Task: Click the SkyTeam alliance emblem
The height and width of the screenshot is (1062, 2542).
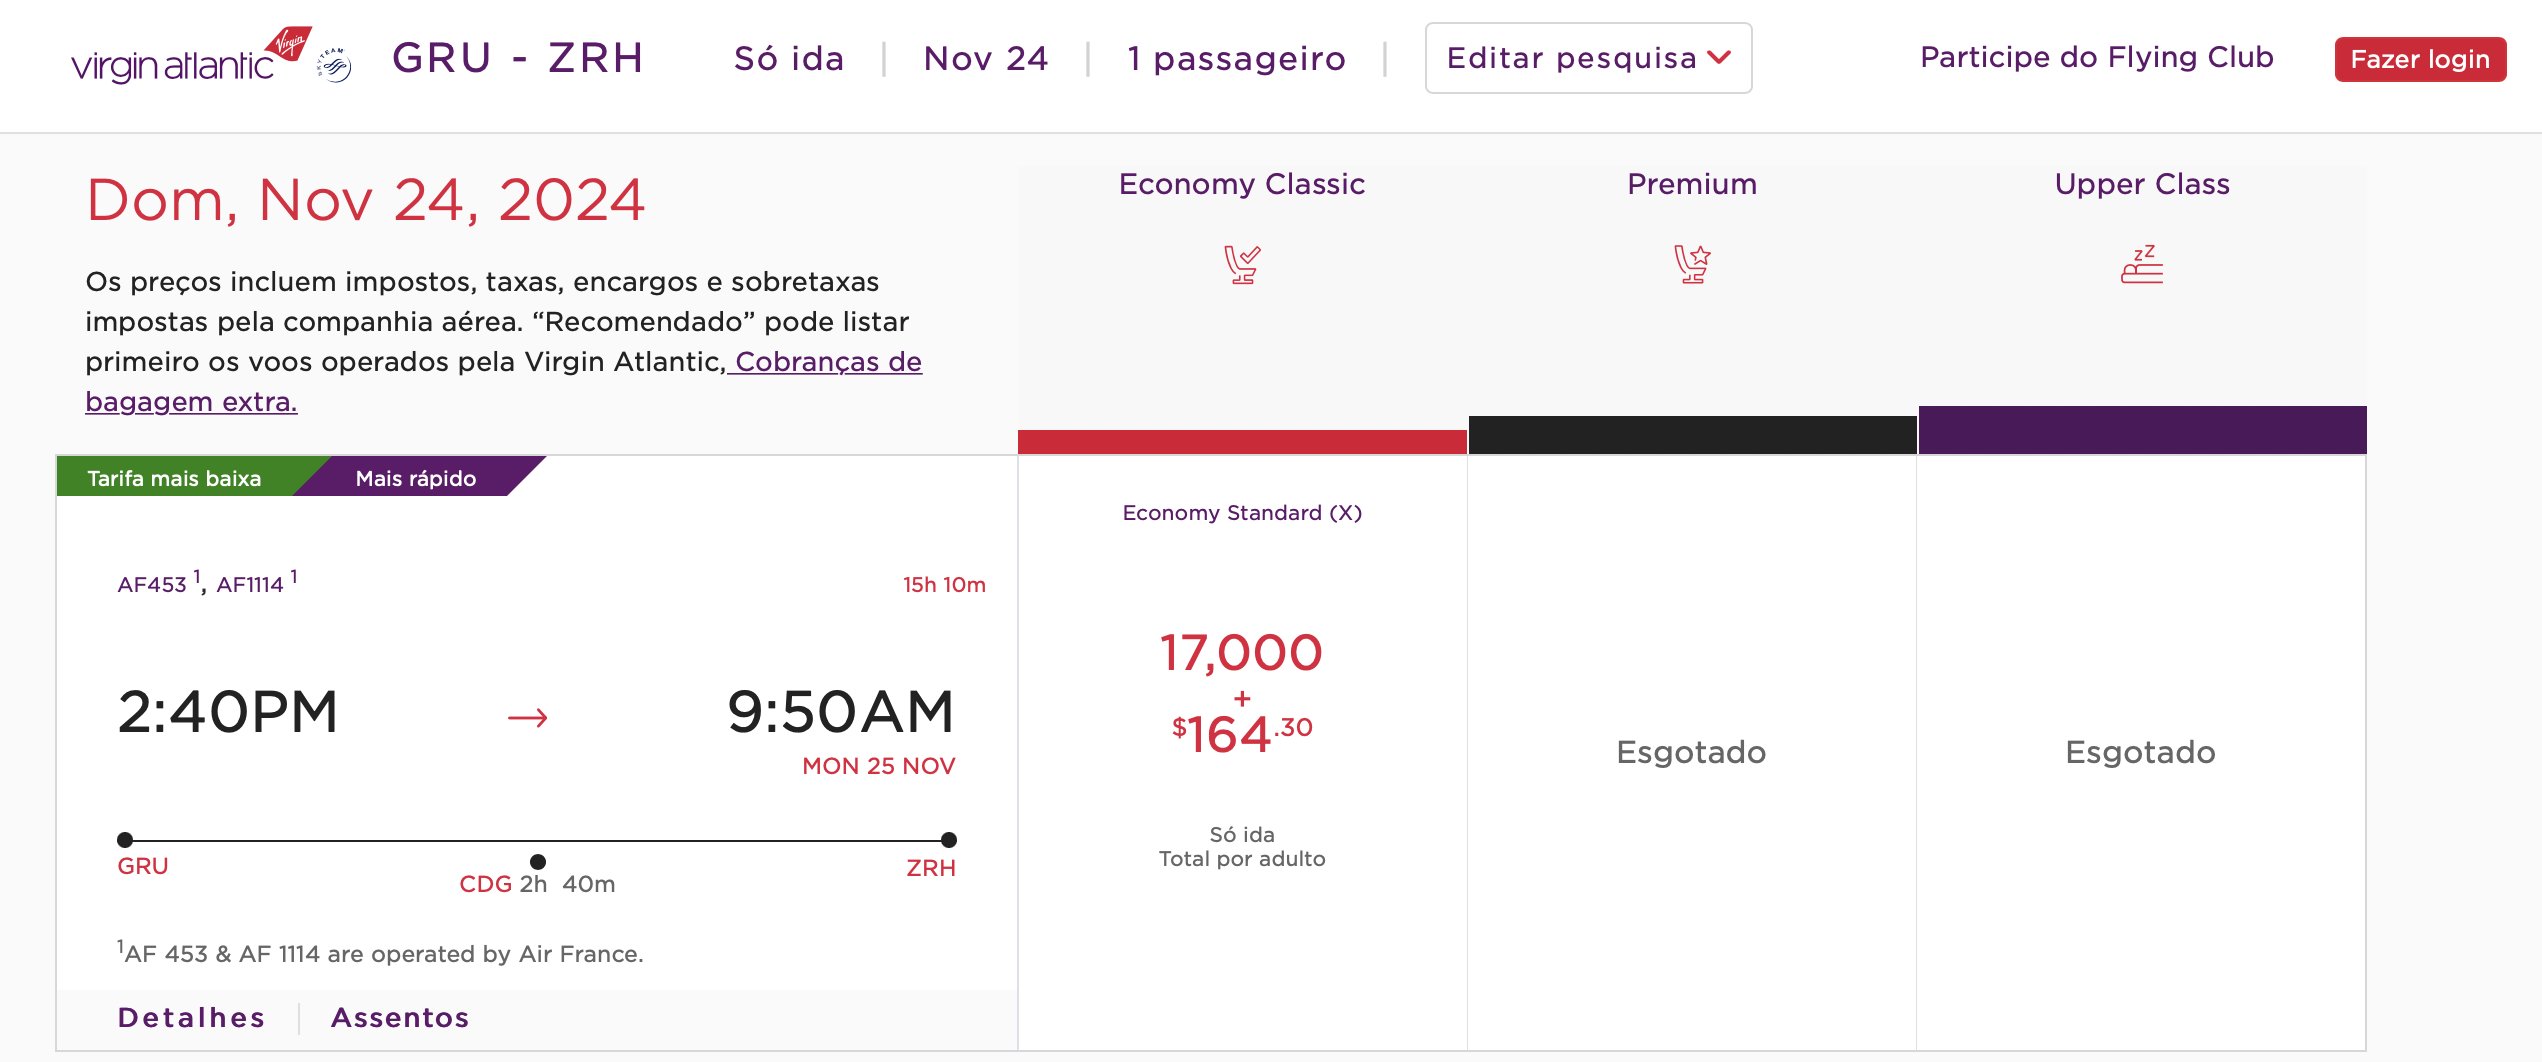Action: (x=334, y=65)
